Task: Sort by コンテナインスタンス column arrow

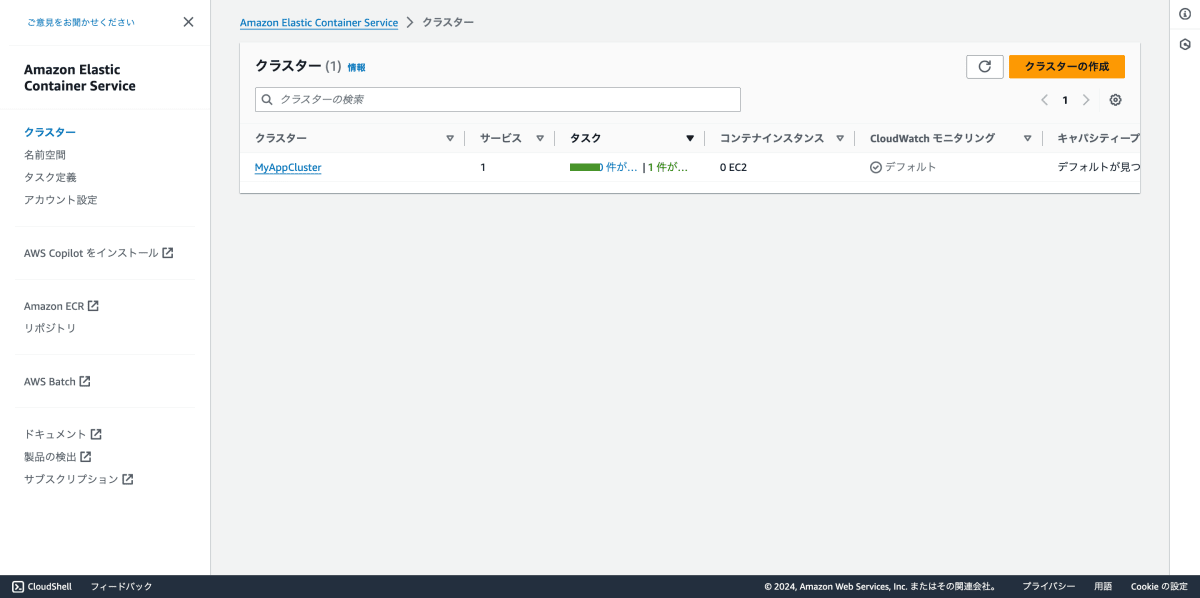Action: (840, 138)
